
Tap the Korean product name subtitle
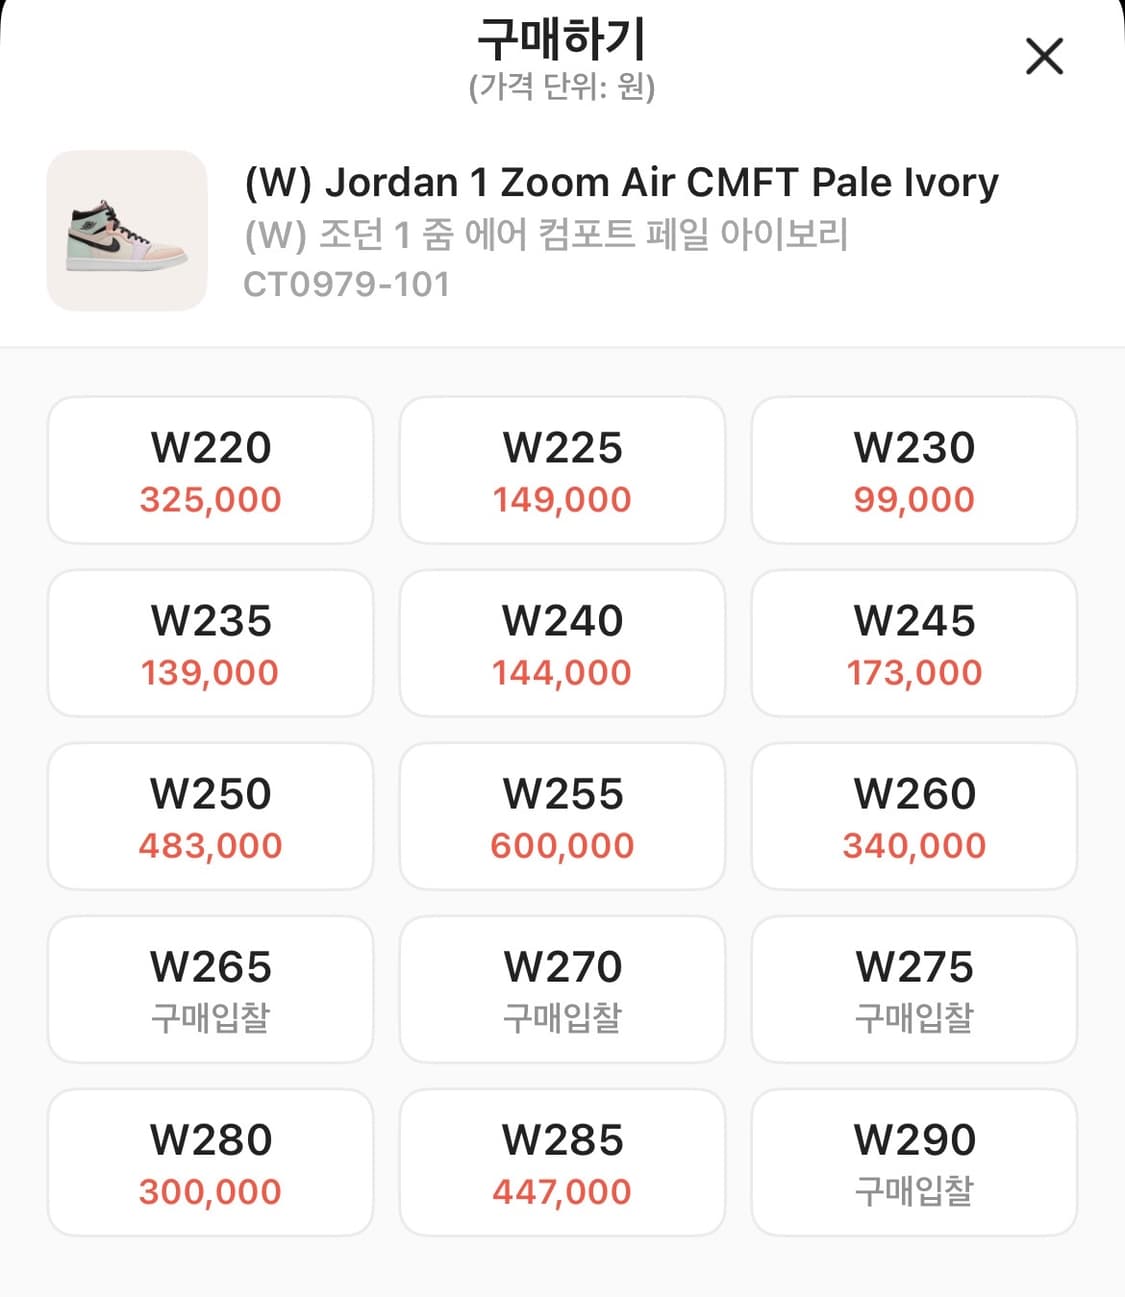coord(546,235)
